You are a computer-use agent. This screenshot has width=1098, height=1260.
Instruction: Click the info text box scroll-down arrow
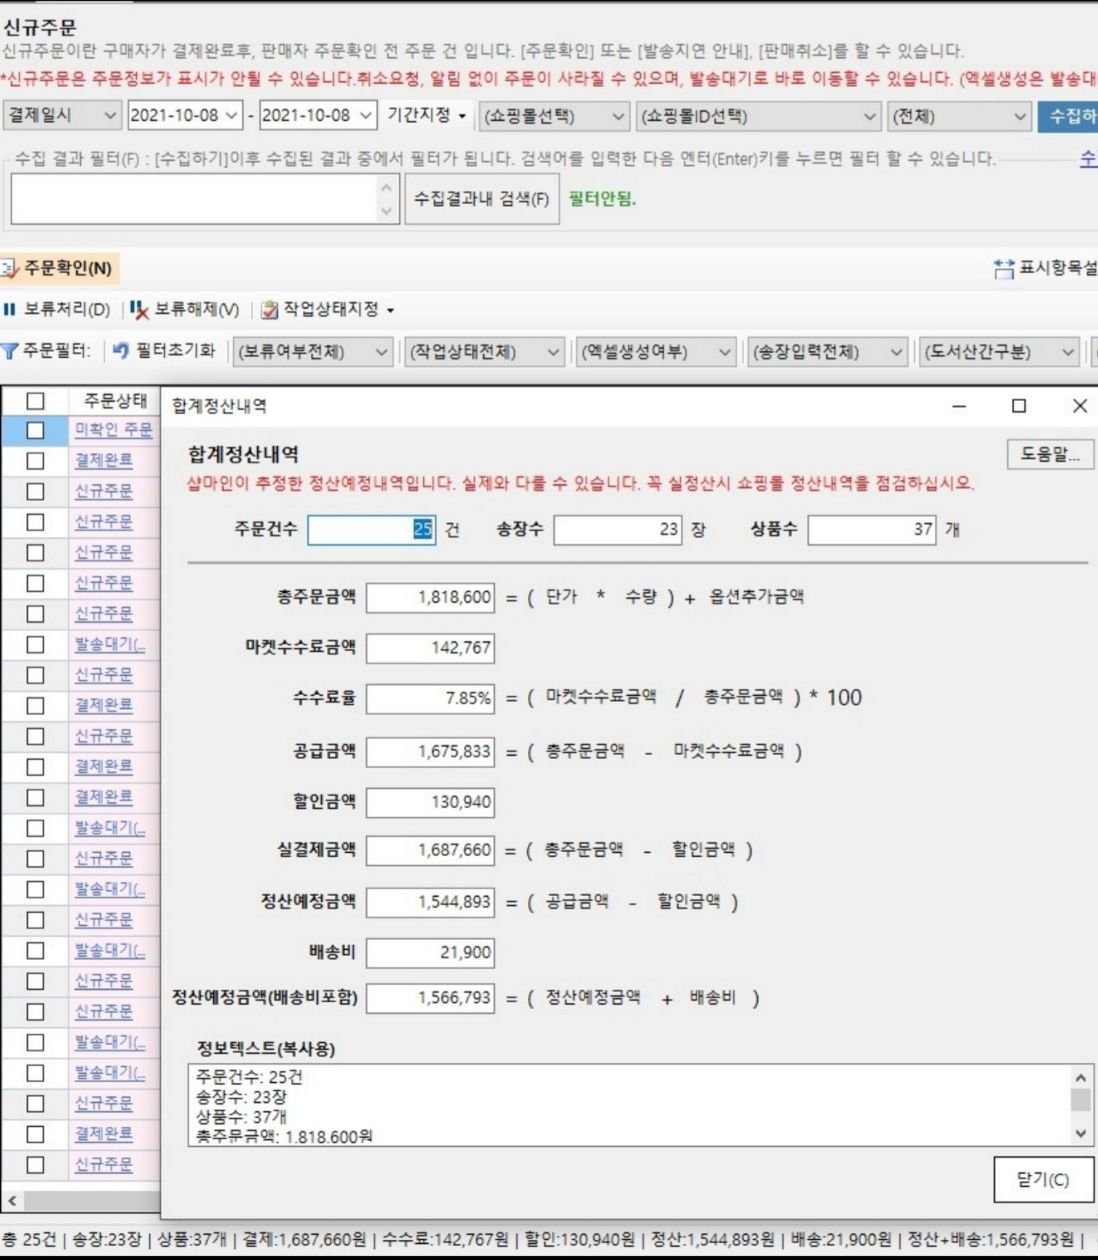[1080, 1134]
